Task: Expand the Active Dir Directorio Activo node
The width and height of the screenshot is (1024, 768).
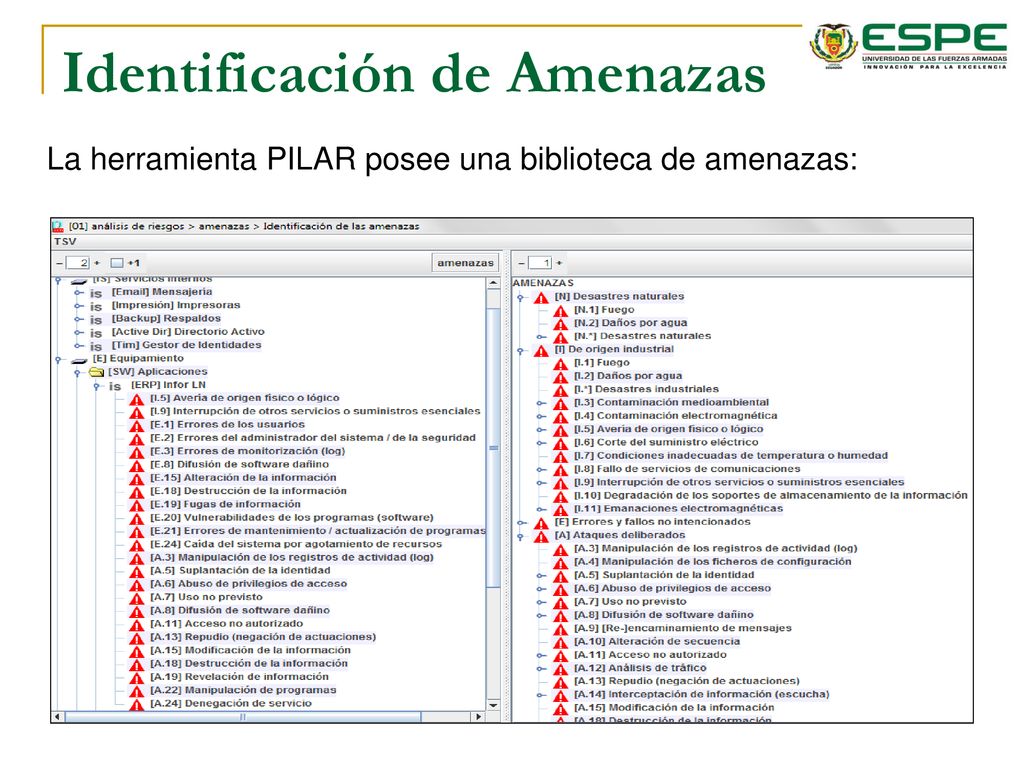Action: coord(78,332)
